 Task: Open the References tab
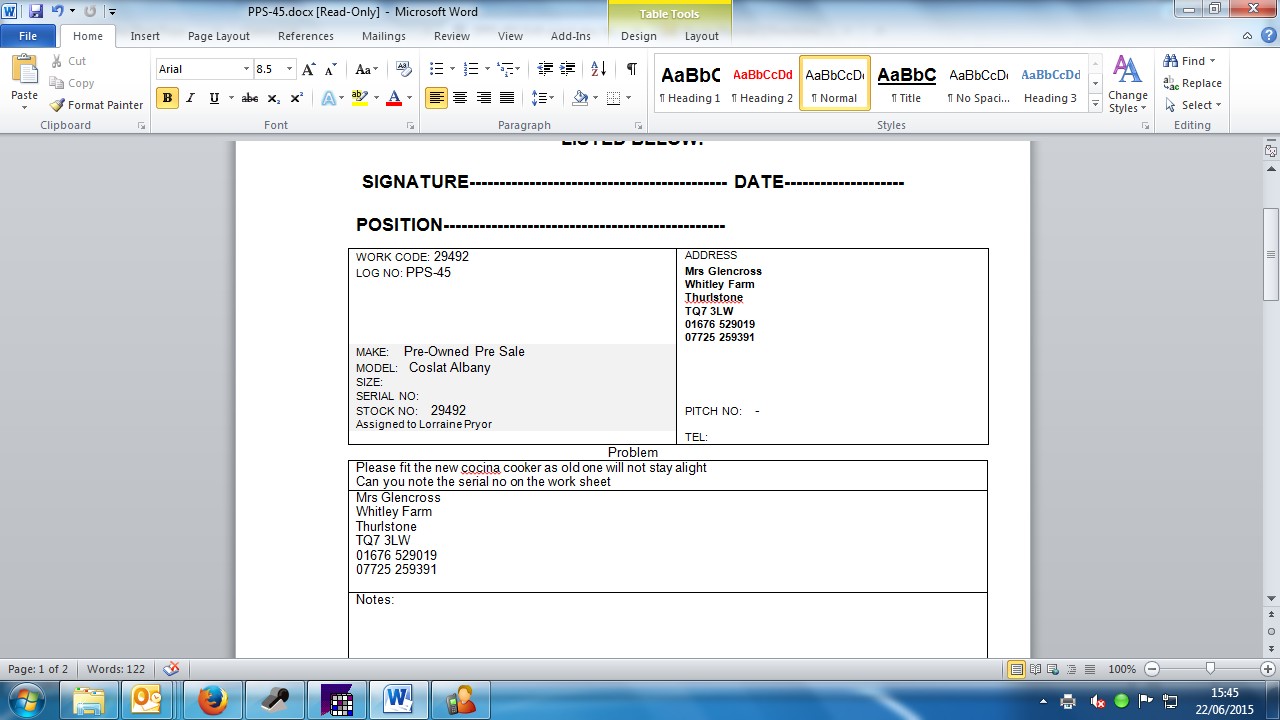pos(306,36)
